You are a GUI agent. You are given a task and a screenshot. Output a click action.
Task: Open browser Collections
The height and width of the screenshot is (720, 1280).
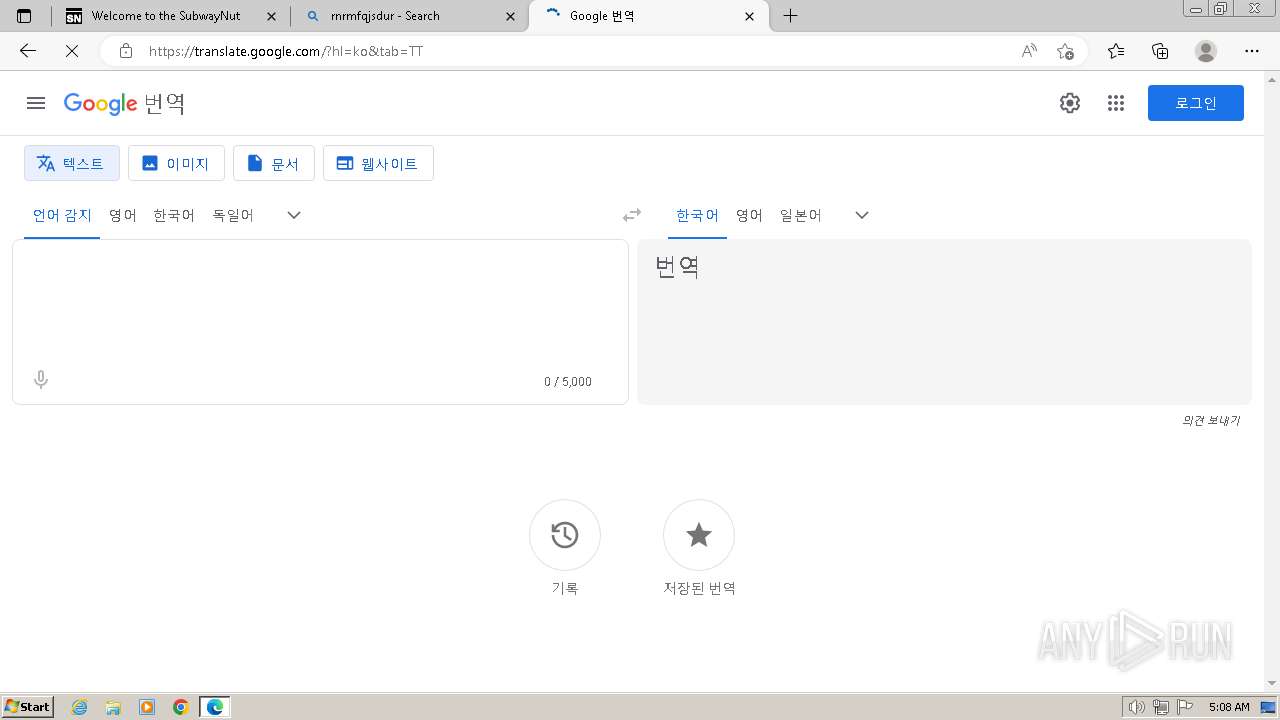tap(1160, 51)
